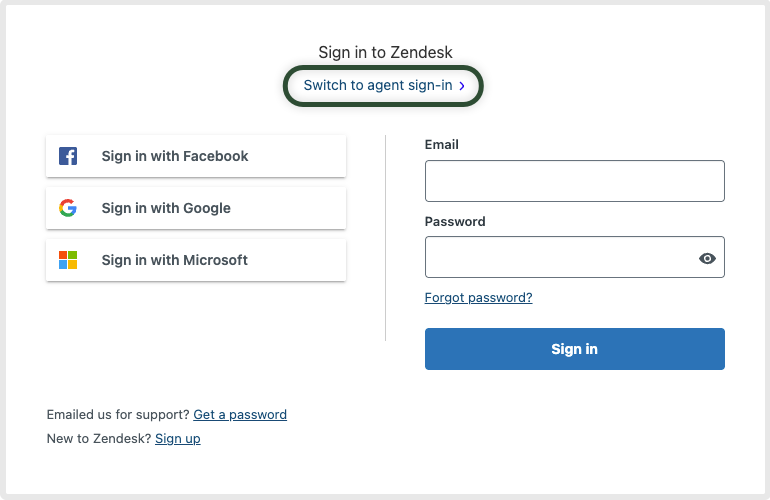Click the Password field label
This screenshot has width=770, height=500.
[x=455, y=221]
